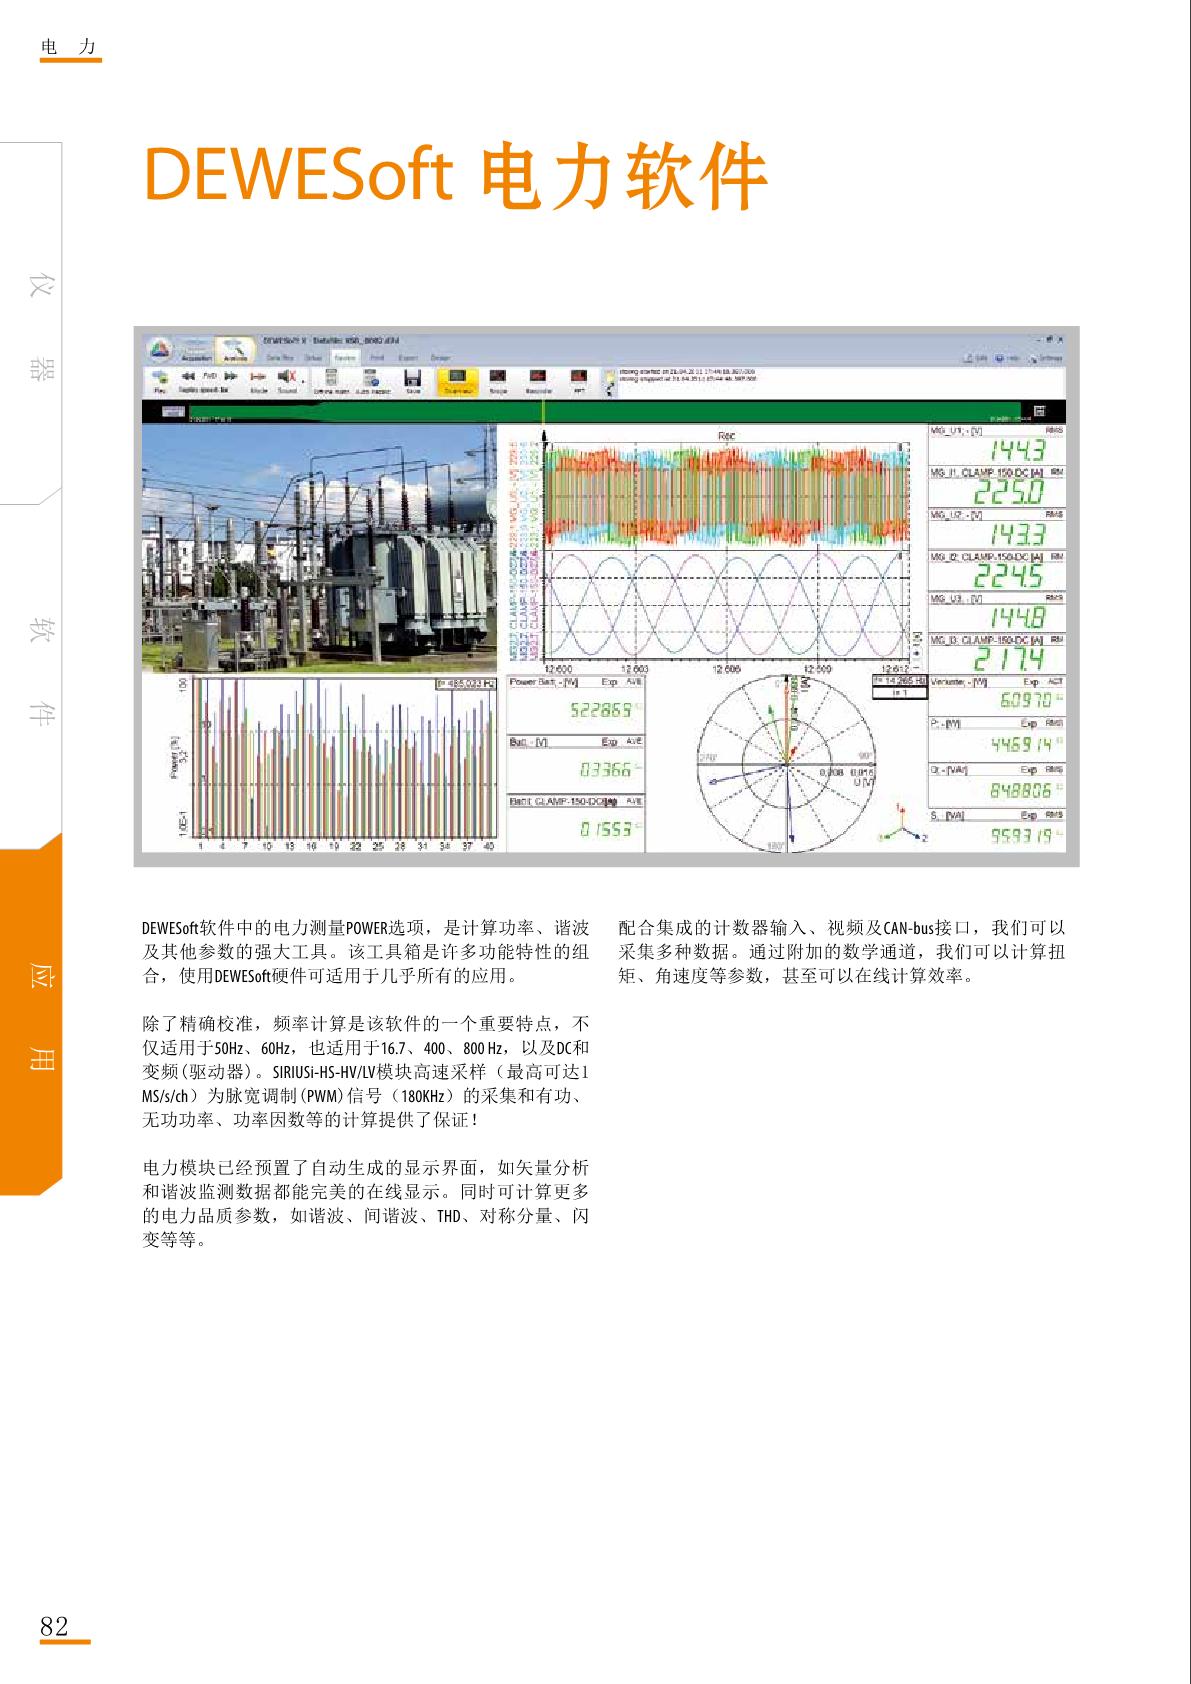This screenshot has height=1684, width=1191.
Task: Switch to Acquisition mode
Action: [197, 350]
